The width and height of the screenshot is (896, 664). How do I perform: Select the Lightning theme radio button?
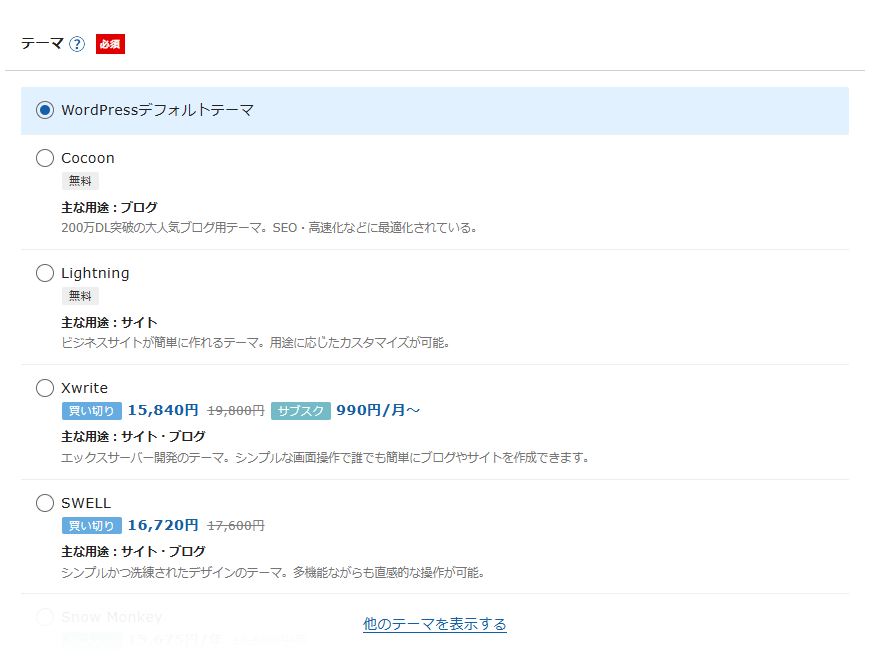pyautogui.click(x=45, y=273)
